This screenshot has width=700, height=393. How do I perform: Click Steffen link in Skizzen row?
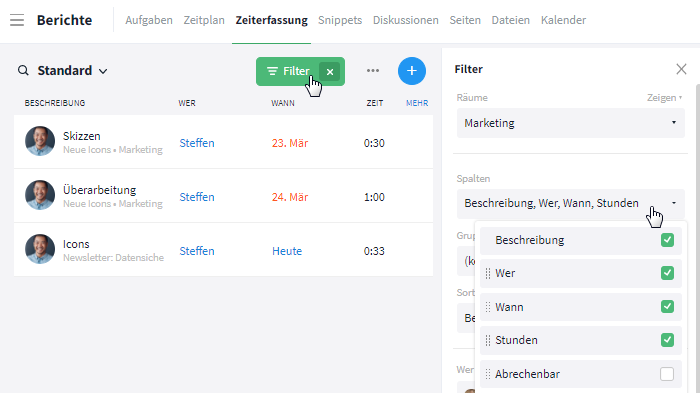coord(197,143)
